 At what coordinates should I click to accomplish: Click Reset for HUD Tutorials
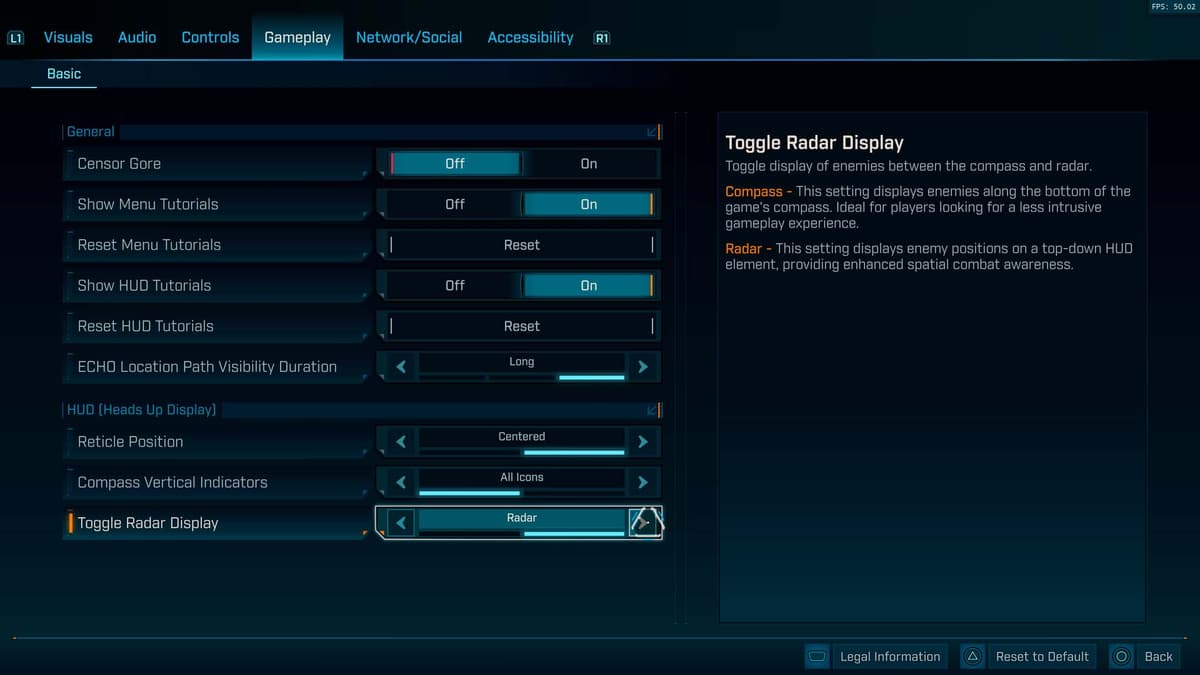521,326
